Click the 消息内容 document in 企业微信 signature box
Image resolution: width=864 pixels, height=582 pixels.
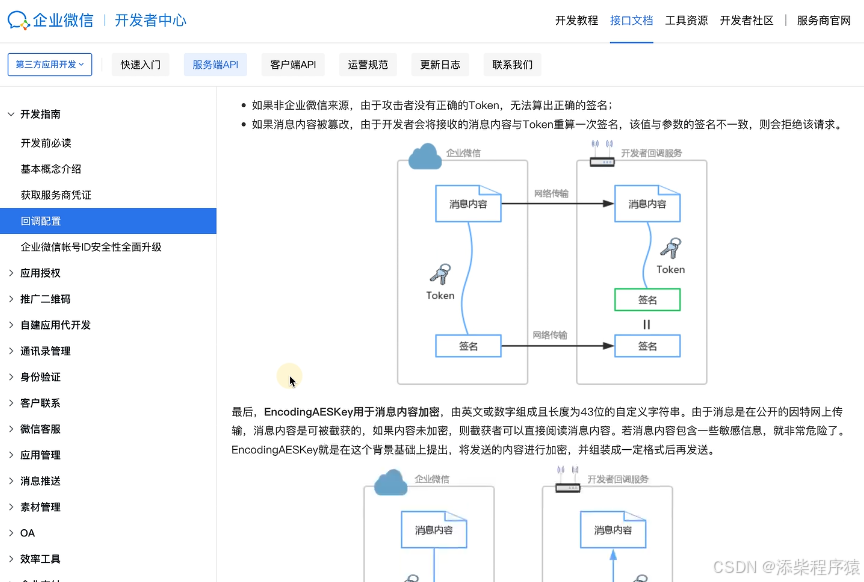468,203
